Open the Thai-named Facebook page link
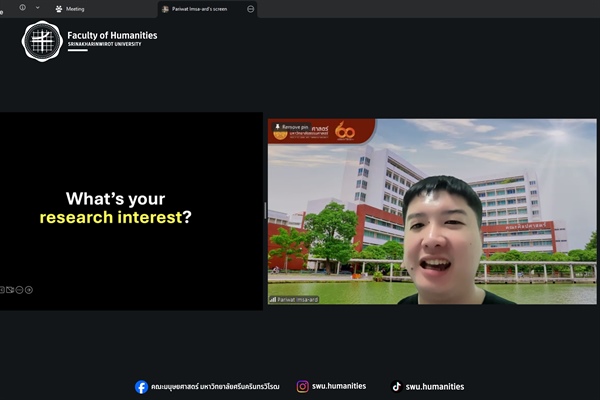600x400 pixels. tap(216, 387)
